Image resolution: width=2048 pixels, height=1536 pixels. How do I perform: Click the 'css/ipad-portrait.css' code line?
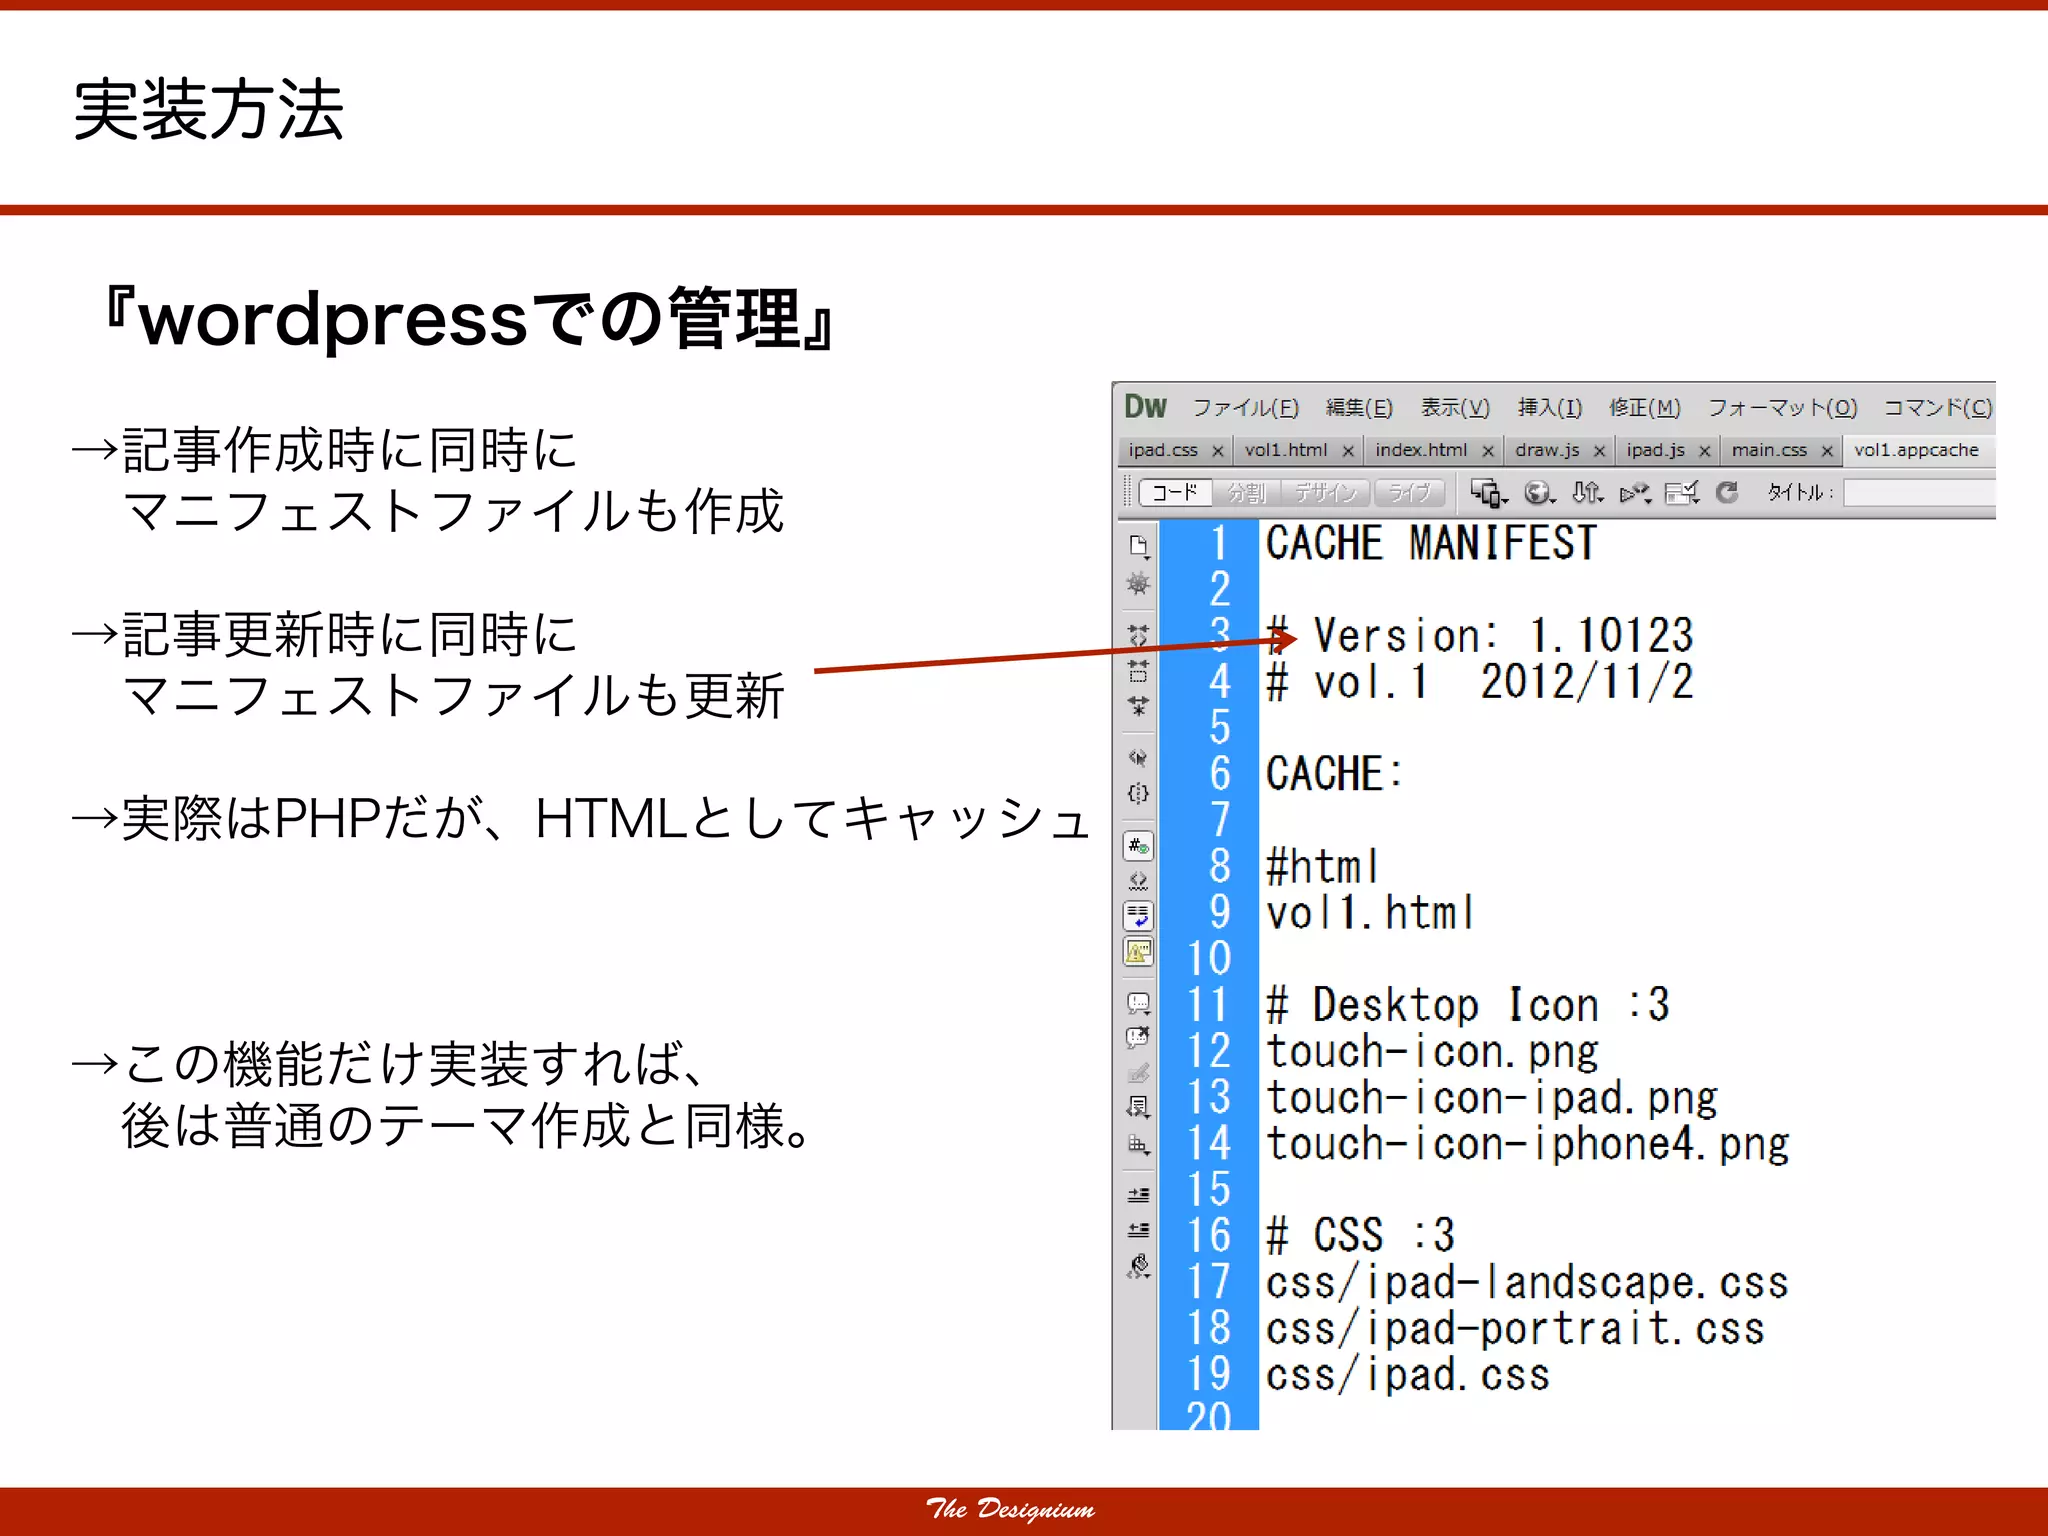tap(1515, 1329)
